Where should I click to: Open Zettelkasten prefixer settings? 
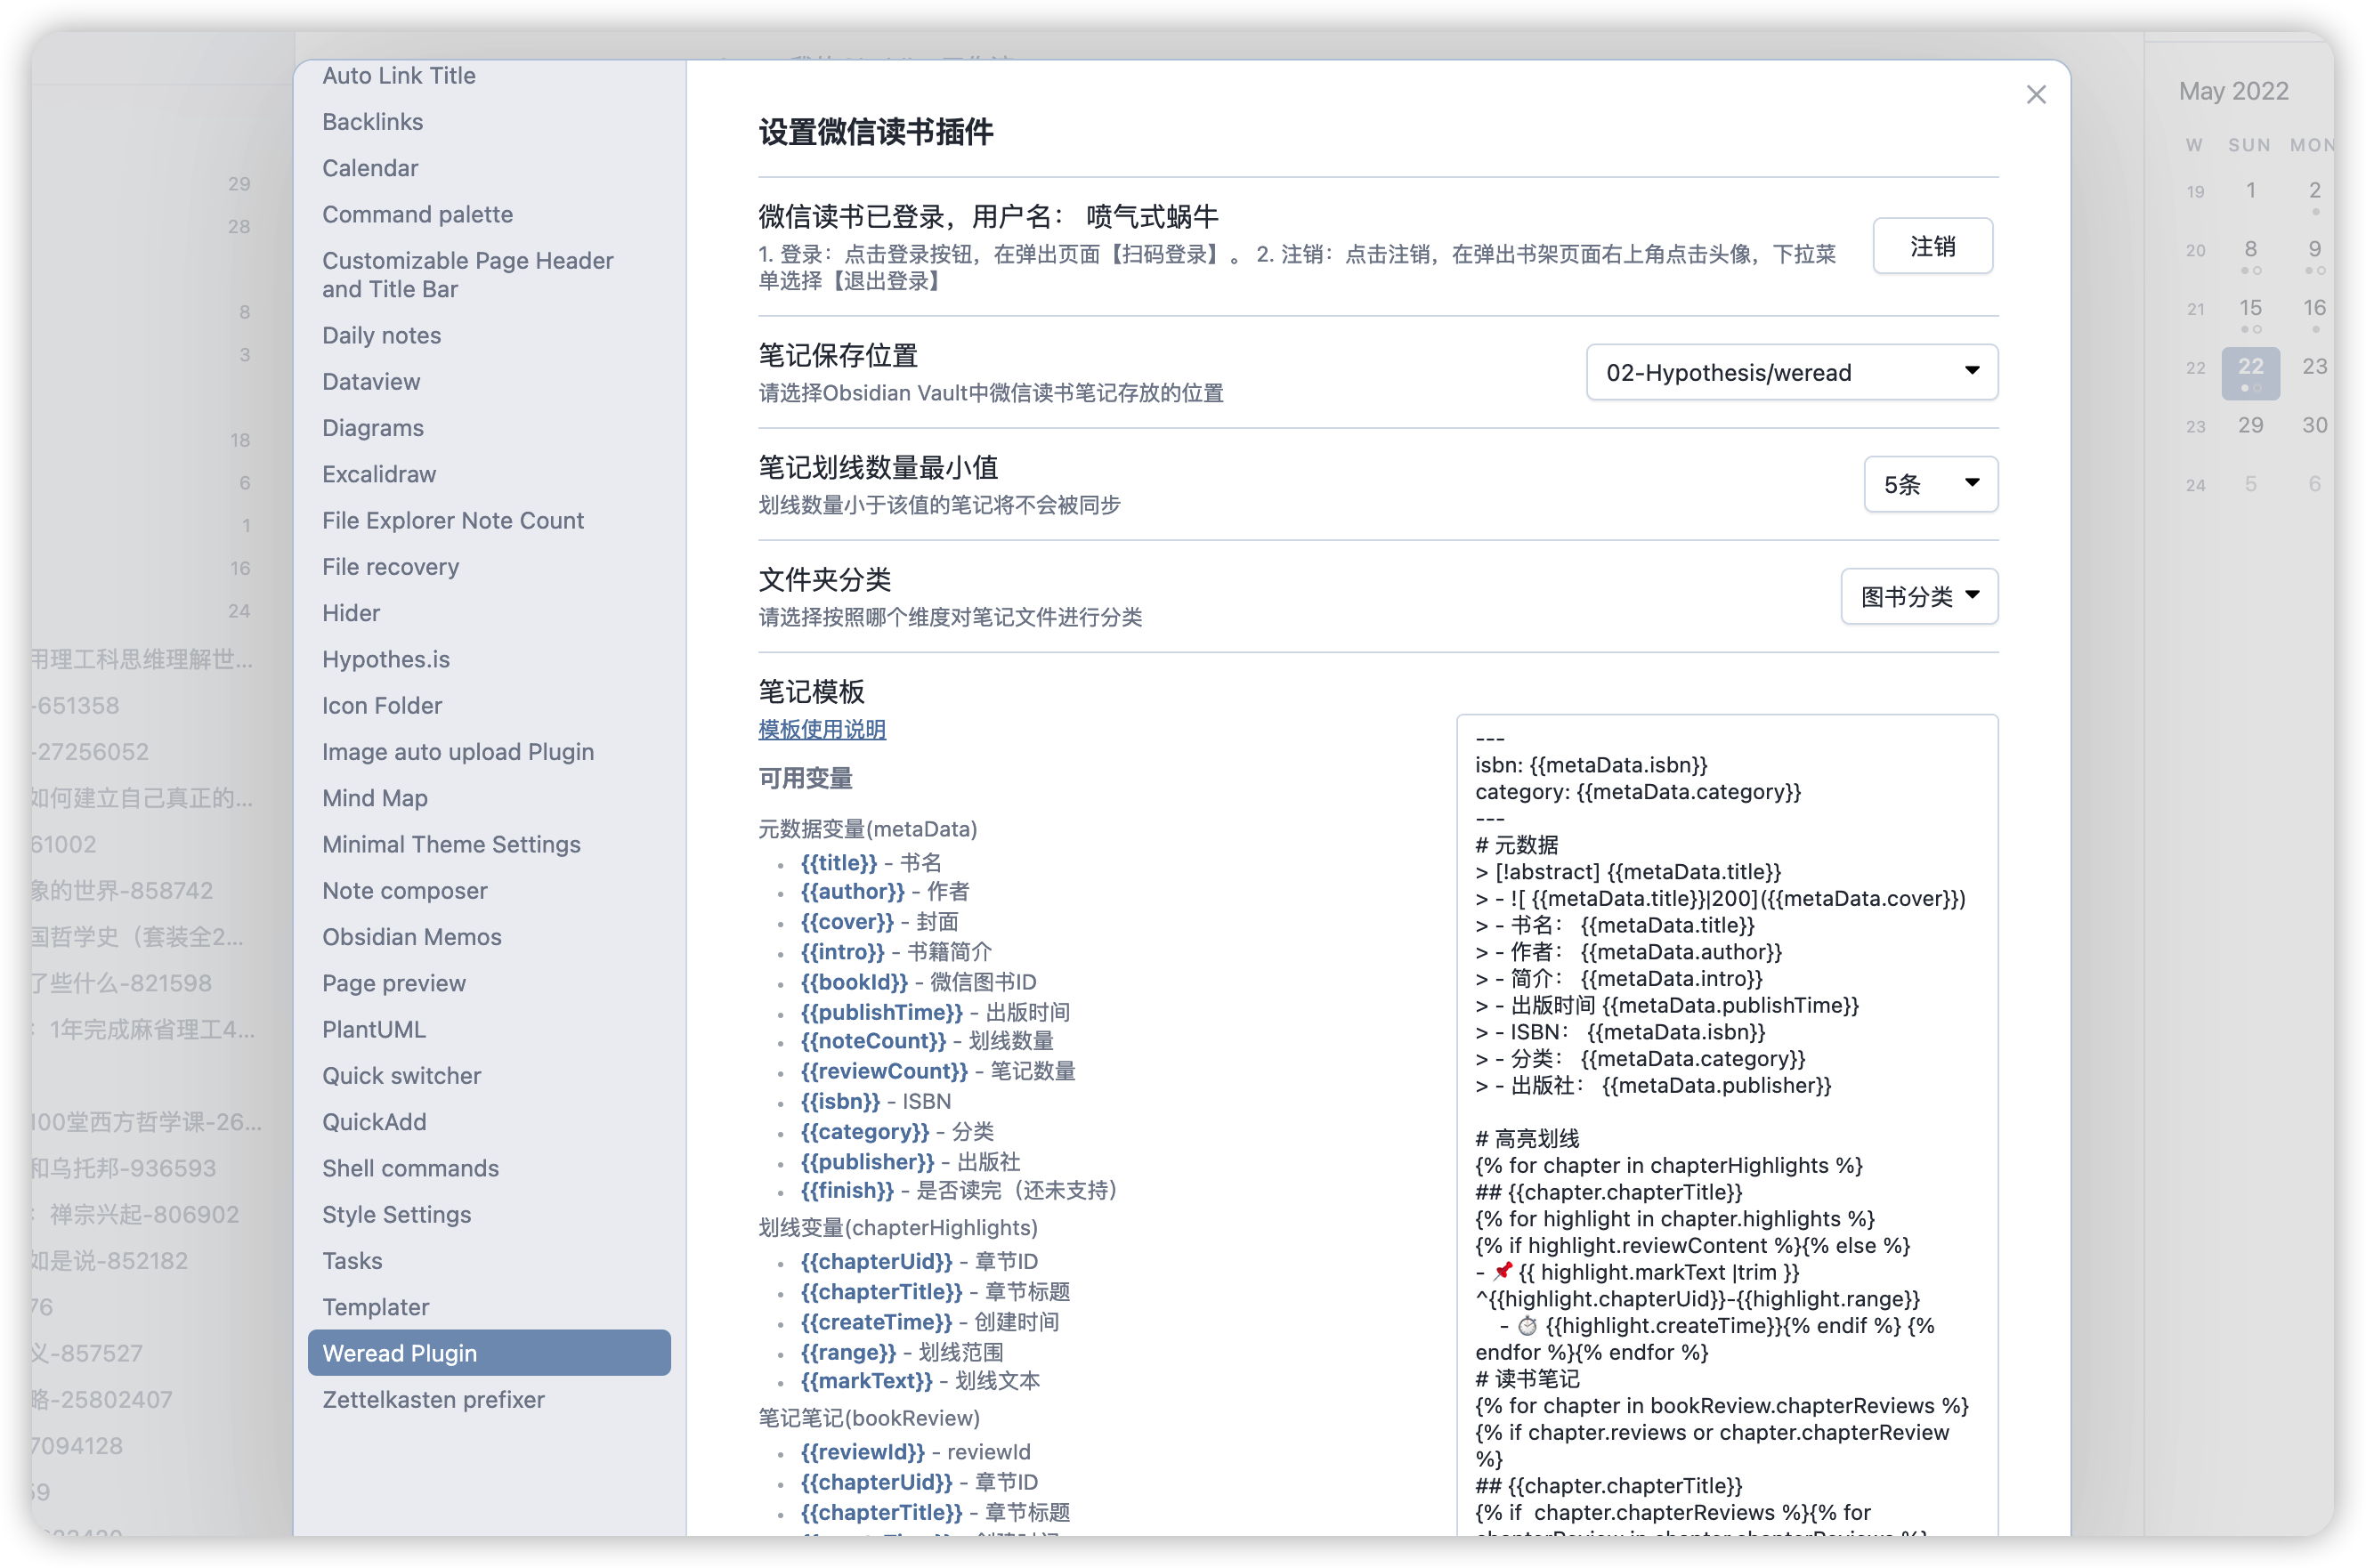(433, 1399)
